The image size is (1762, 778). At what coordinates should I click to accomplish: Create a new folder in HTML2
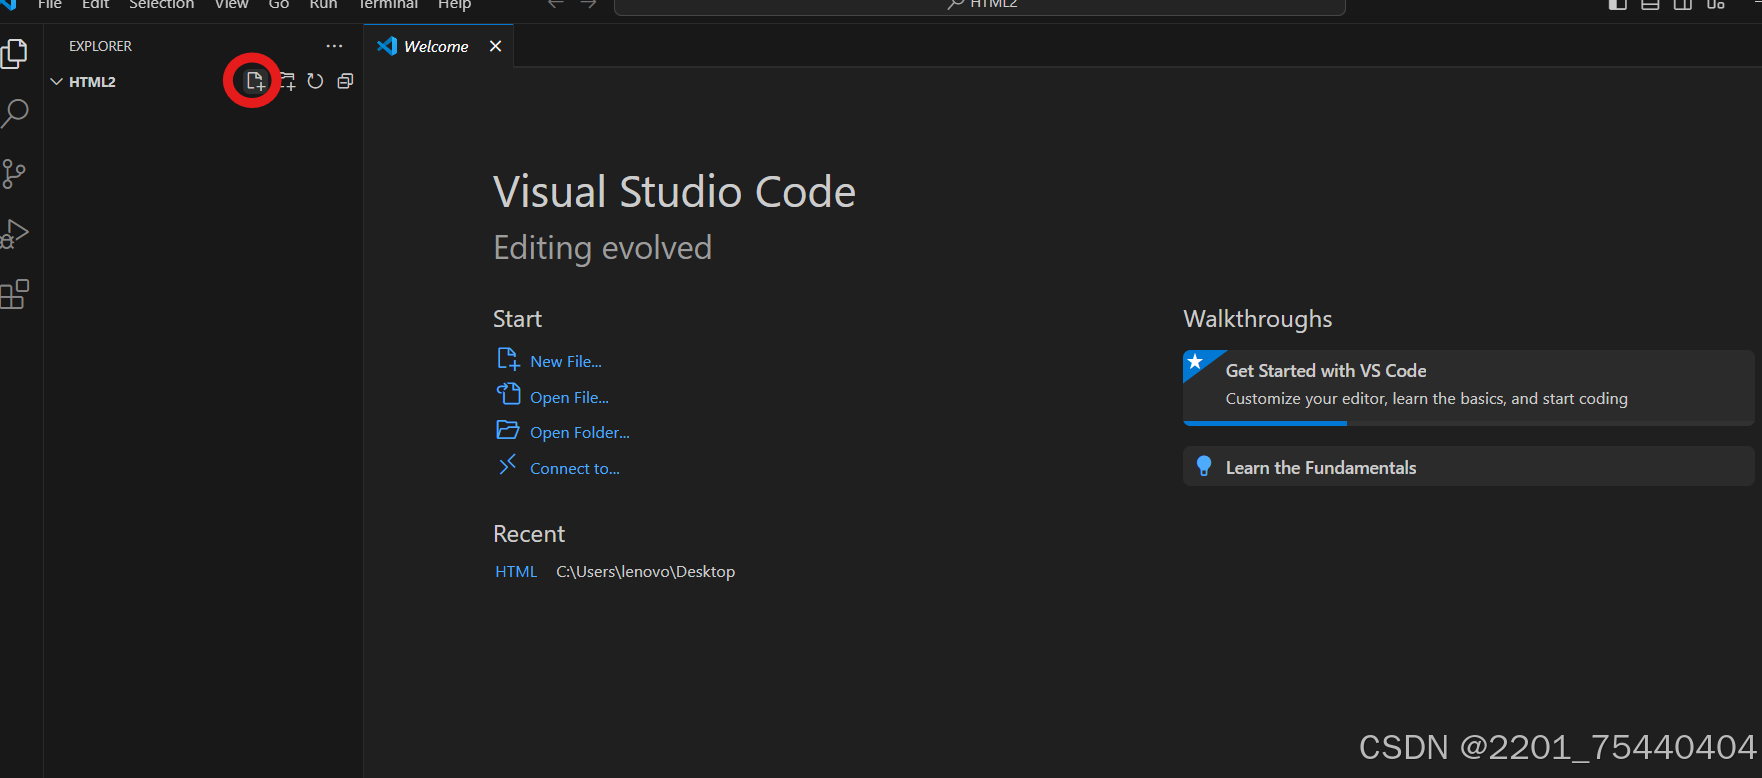pyautogui.click(x=287, y=81)
